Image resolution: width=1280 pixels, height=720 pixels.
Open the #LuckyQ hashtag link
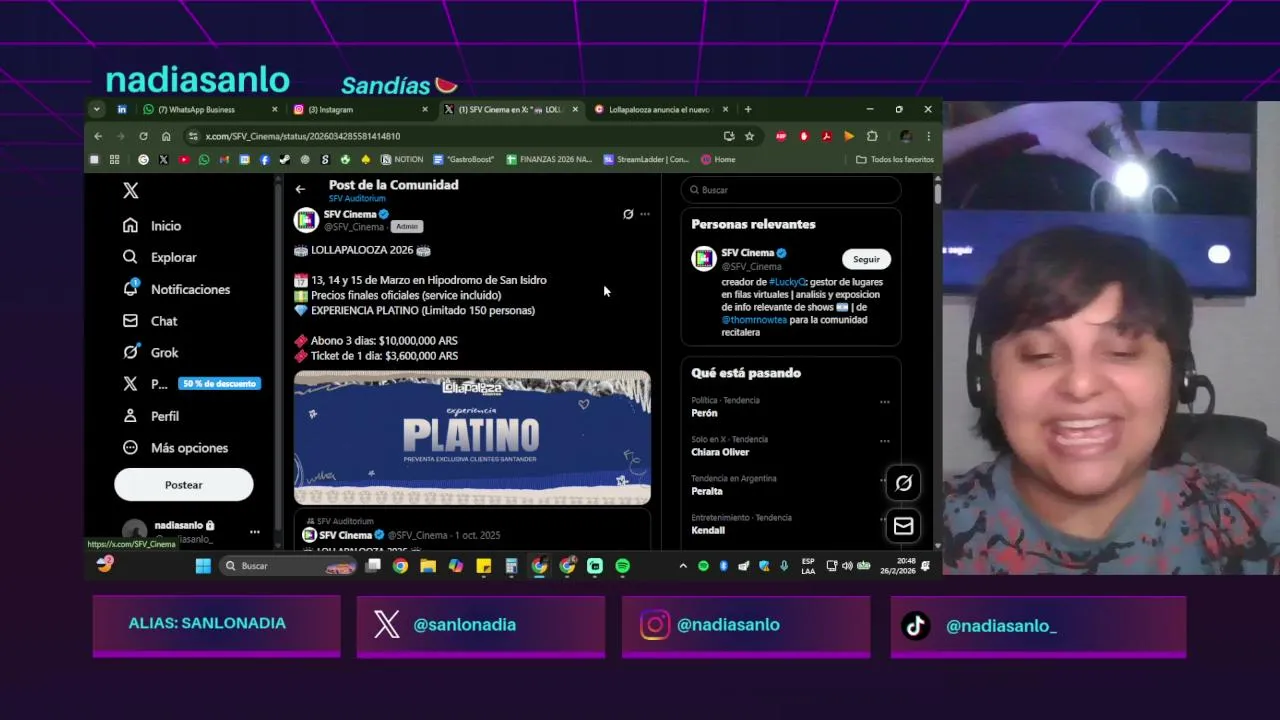pyautogui.click(x=787, y=282)
